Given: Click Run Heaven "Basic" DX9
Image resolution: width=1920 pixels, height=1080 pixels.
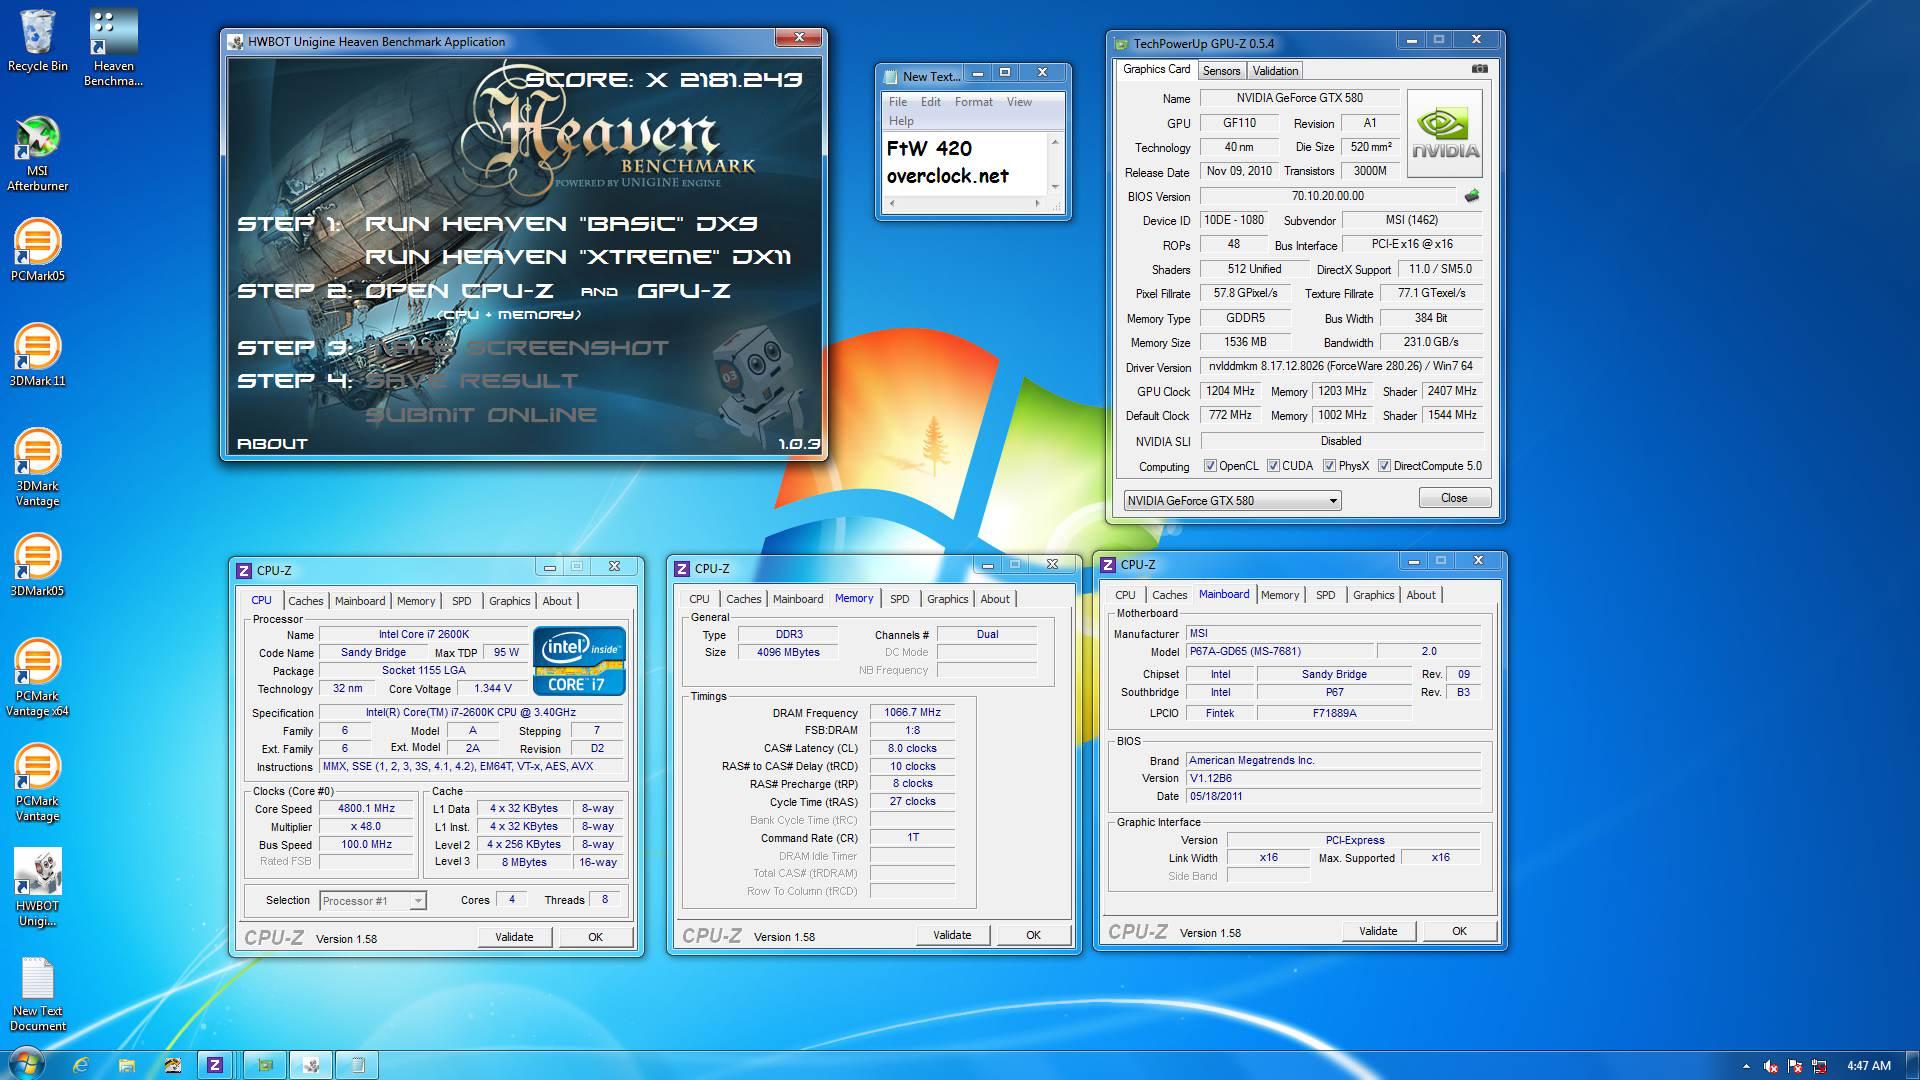Looking at the screenshot, I should (x=561, y=224).
